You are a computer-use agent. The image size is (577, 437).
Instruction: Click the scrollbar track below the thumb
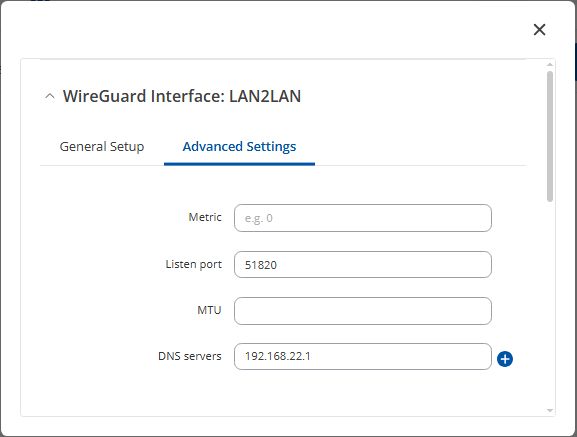[x=550, y=304]
